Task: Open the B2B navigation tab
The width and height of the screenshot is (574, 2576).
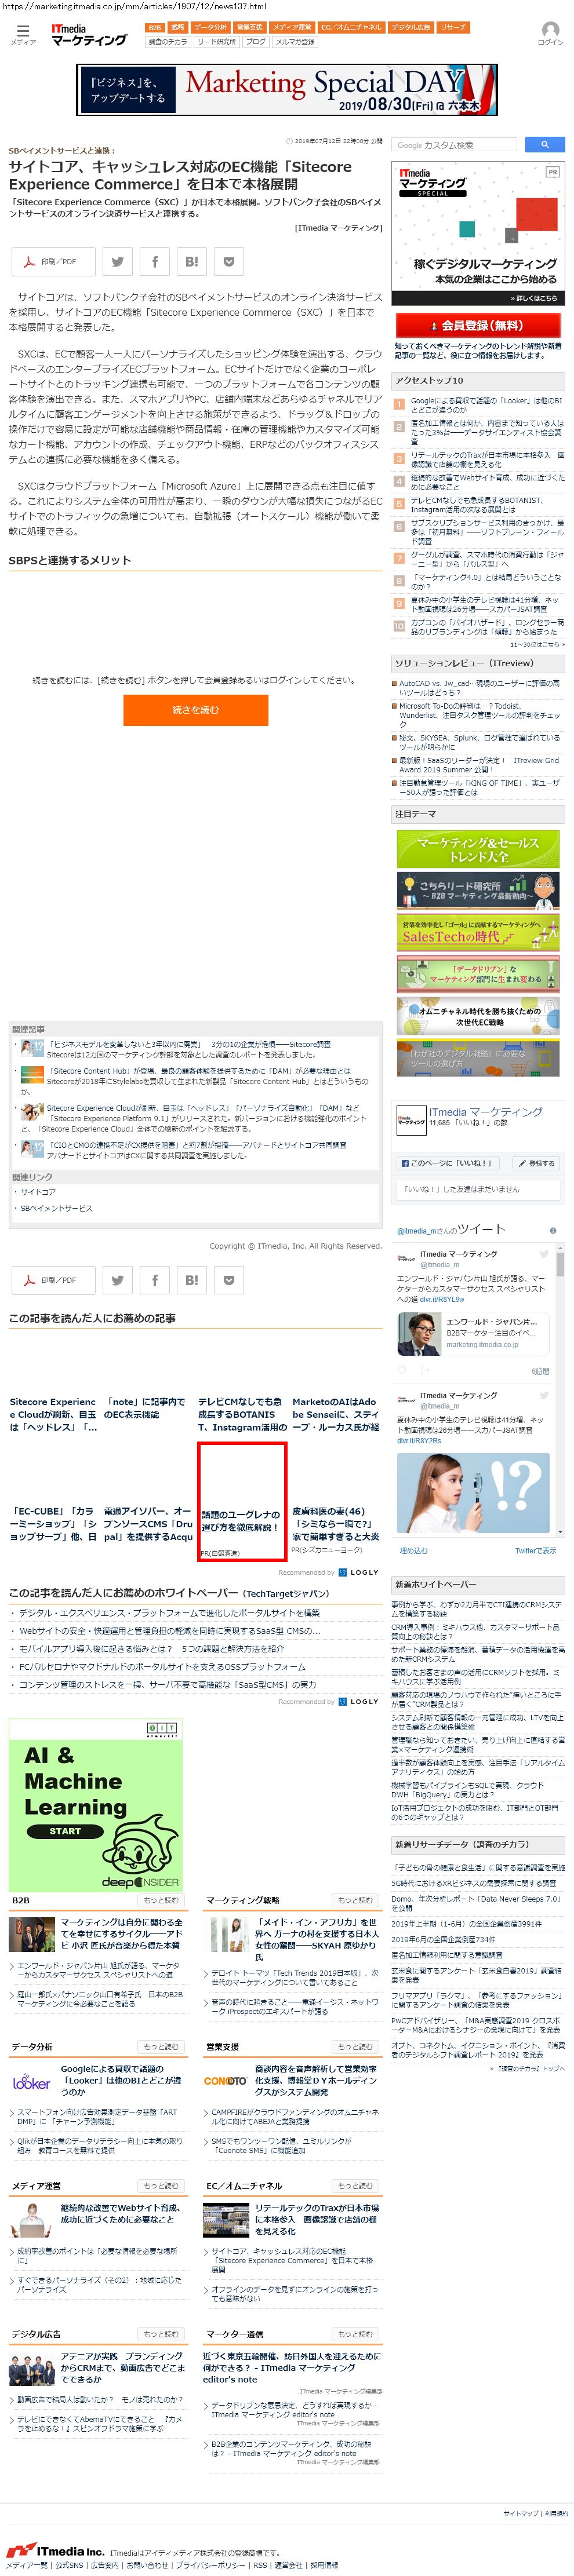Action: click(x=154, y=28)
